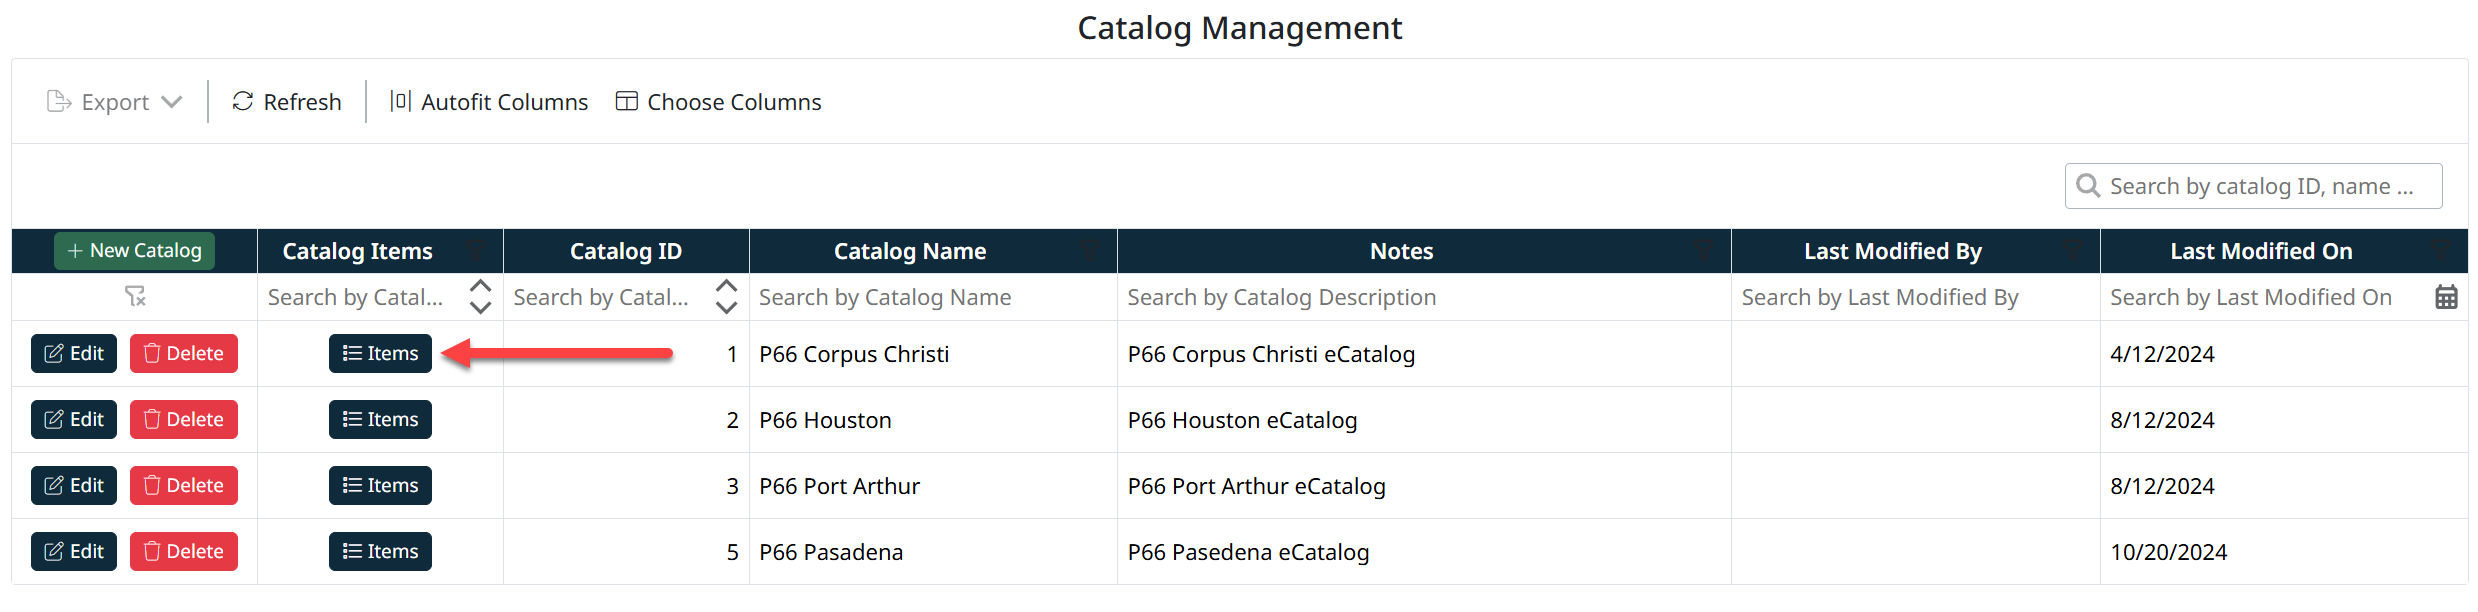Focus the global catalog search box
The width and height of the screenshot is (2478, 612).
[x=2262, y=186]
